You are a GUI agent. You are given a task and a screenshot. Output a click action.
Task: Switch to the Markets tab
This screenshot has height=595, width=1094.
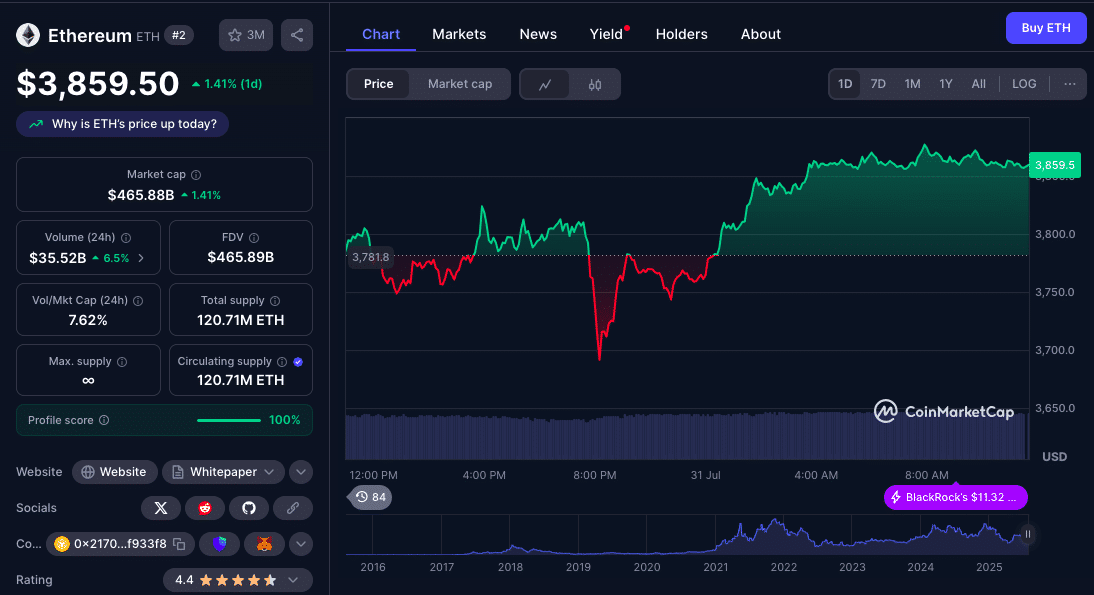459,33
